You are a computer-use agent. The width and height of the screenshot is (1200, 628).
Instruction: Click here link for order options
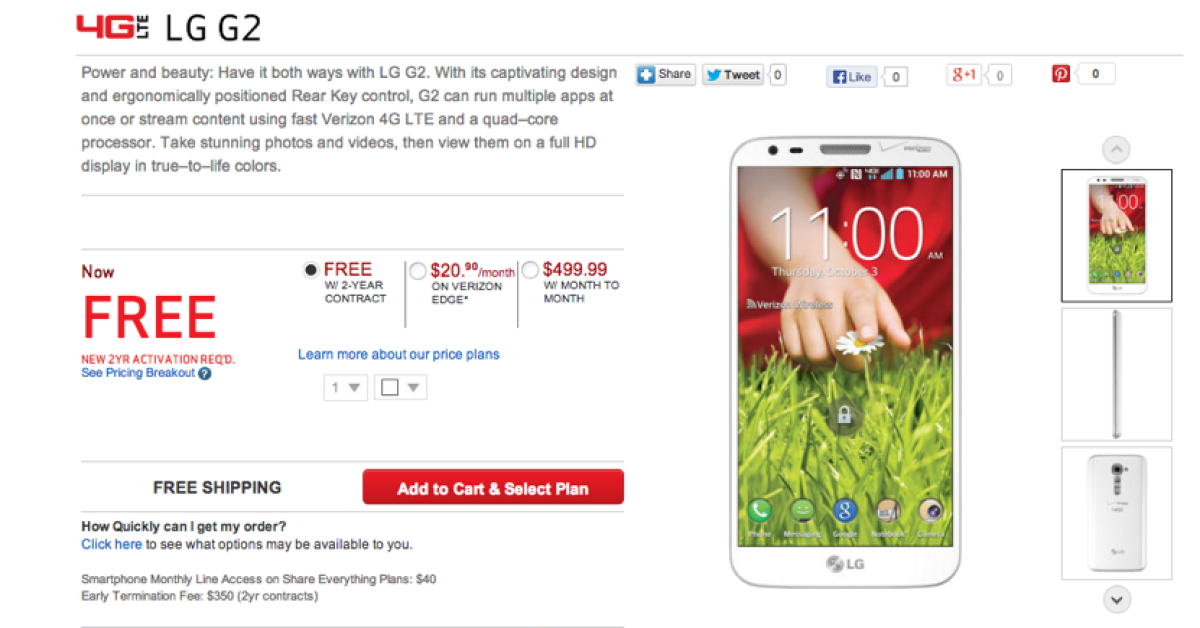[112, 545]
